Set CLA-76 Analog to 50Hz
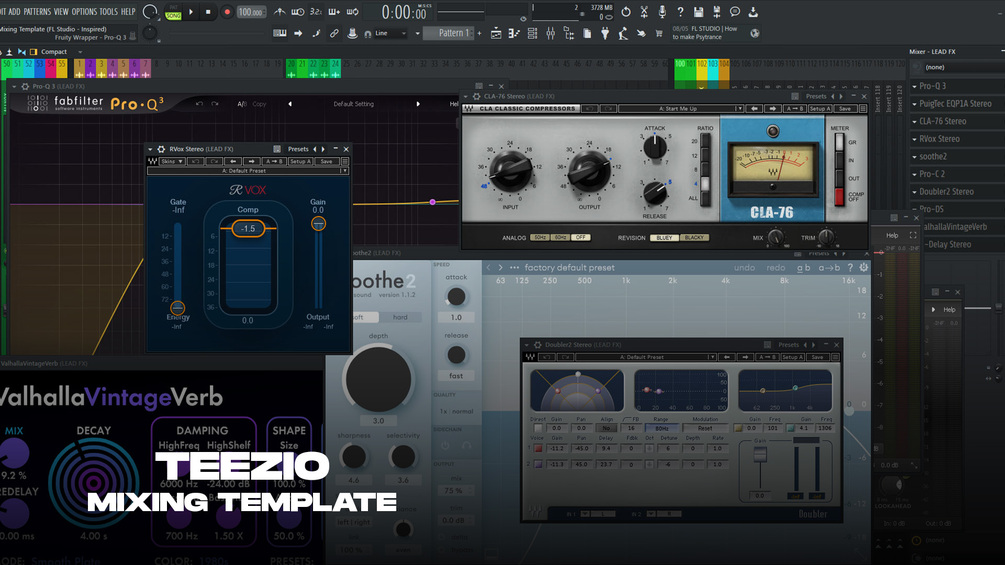Viewport: 1005px width, 565px height. (x=540, y=237)
